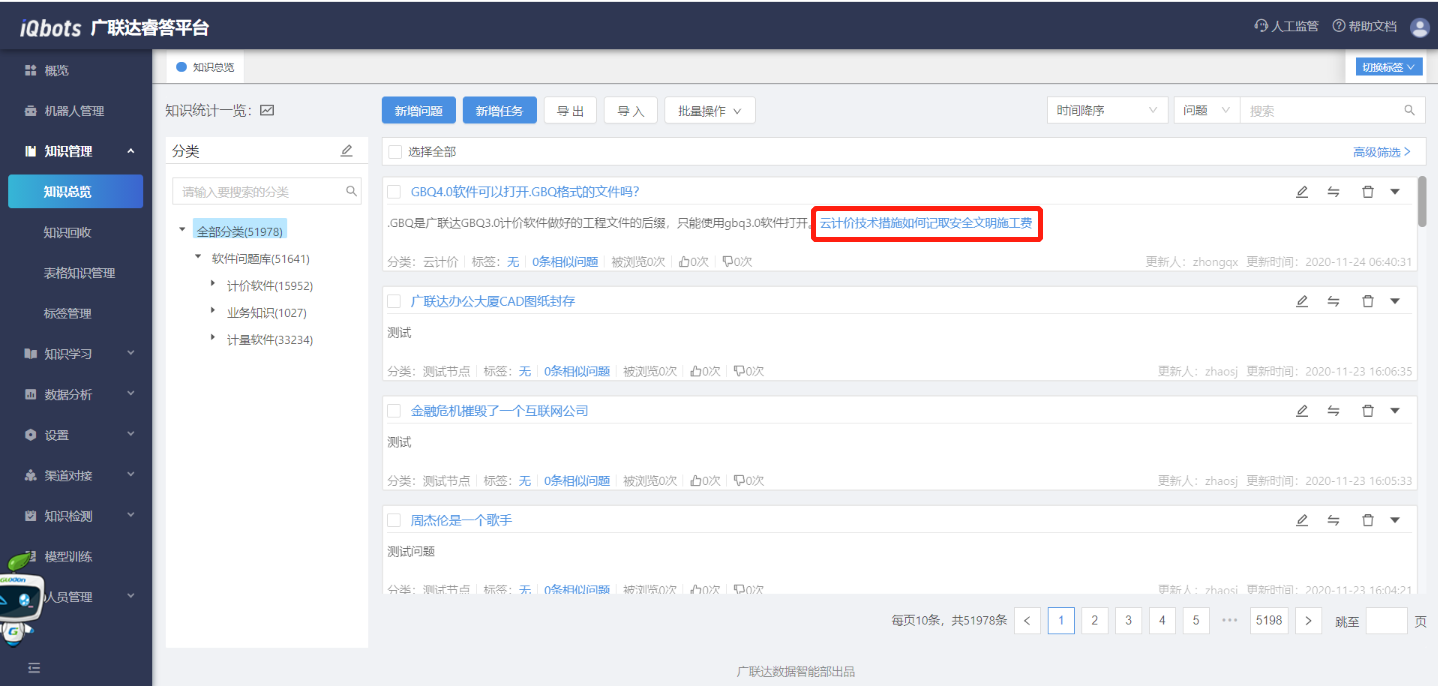Tick the checkbox for 周杰伦是一个歌手
1438x686 pixels.
pyautogui.click(x=394, y=521)
